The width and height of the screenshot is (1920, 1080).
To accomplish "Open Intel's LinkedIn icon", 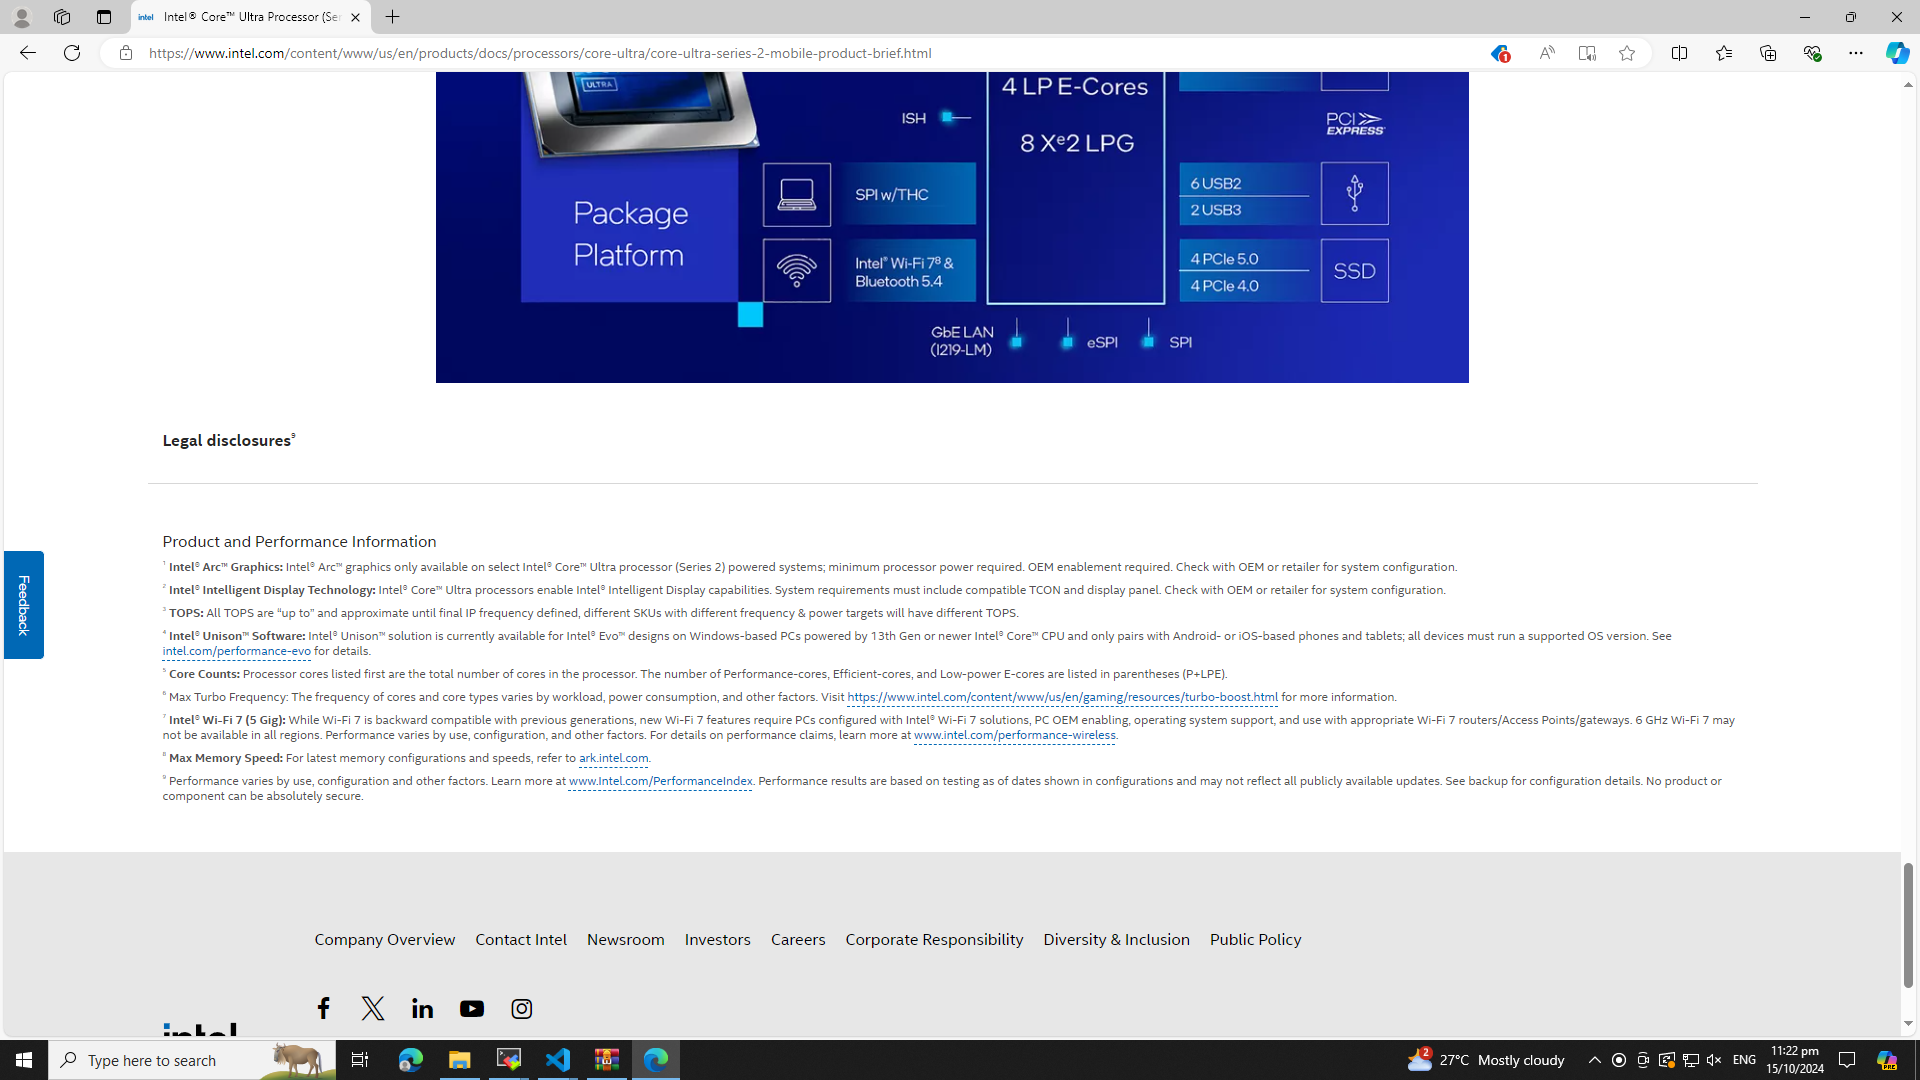I will pyautogui.click(x=422, y=1008).
